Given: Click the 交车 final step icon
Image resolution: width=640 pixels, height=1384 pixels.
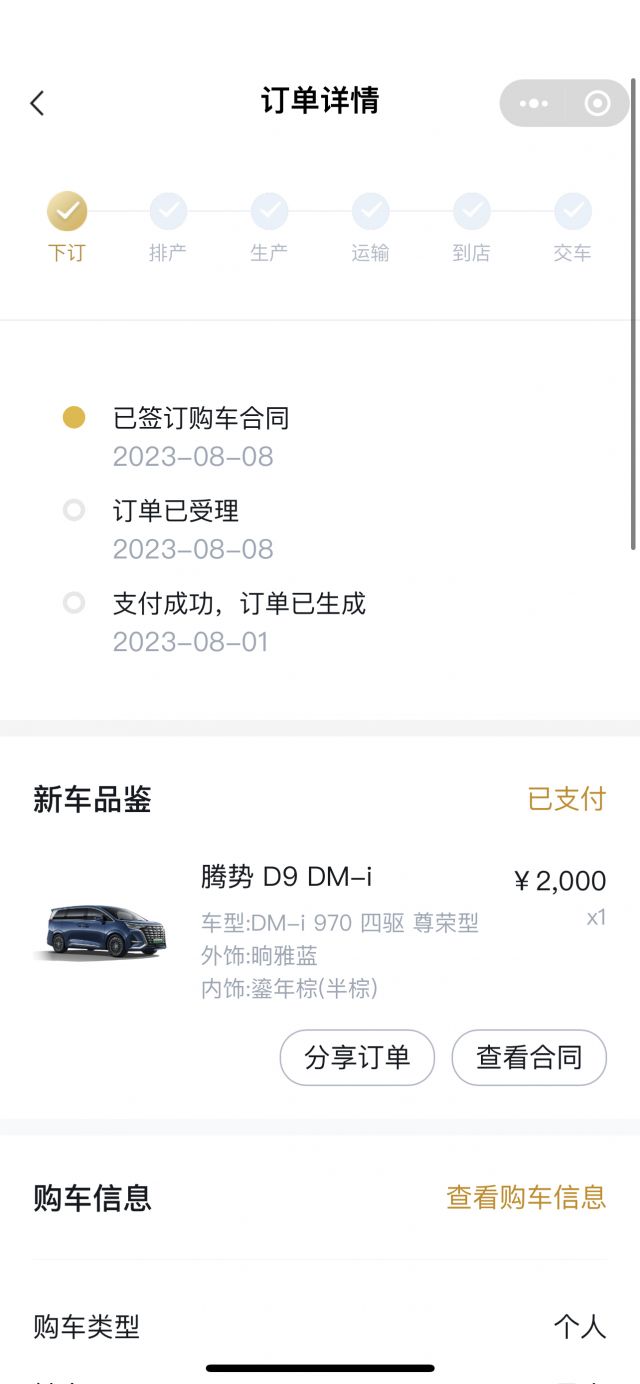Looking at the screenshot, I should [572, 212].
